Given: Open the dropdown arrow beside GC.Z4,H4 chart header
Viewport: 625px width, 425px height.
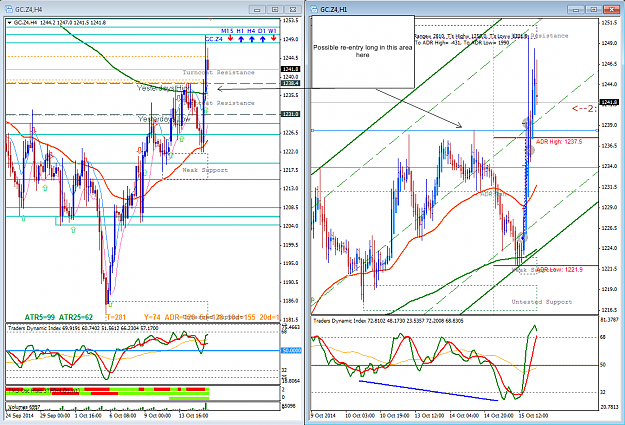Looking at the screenshot, I should (x=10, y=23).
